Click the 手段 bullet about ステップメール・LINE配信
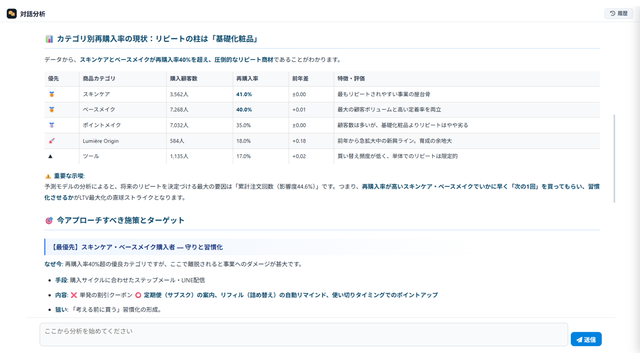Viewport: 640px width, 360px height. tap(130, 280)
